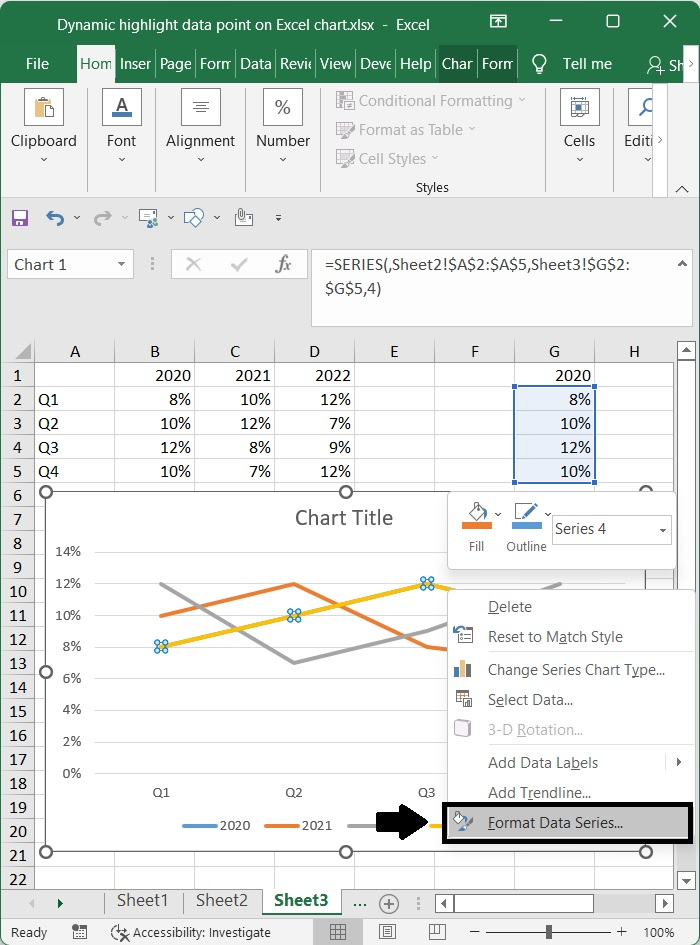700x945 pixels.
Task: Open Conditional Formatting dropdown
Action: 430,101
